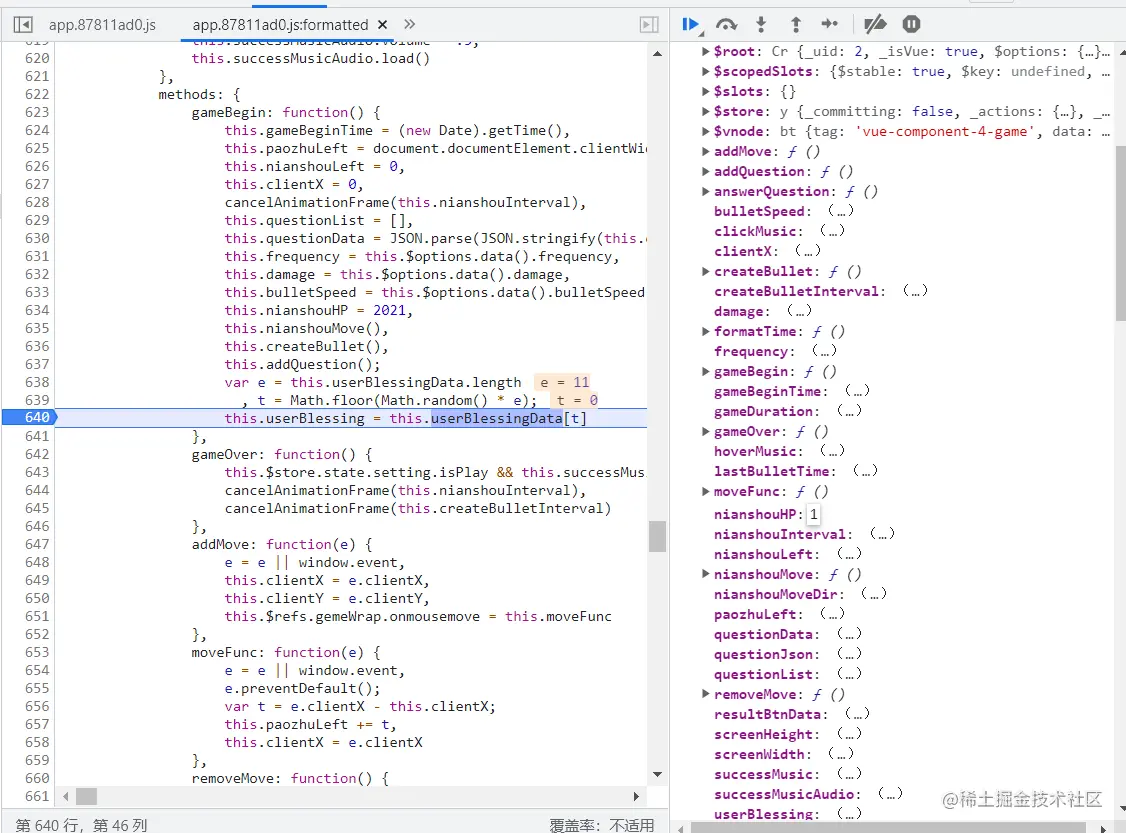Expand nianshouMove function in scope
Screen dimensions: 1126x833
706,574
